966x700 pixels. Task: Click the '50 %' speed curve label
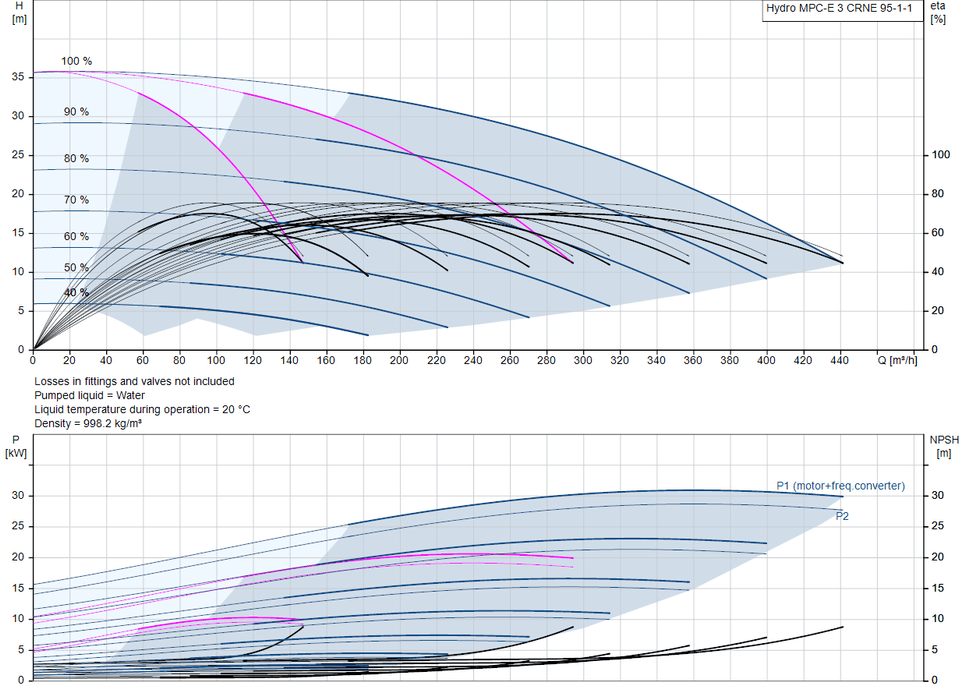point(76,267)
